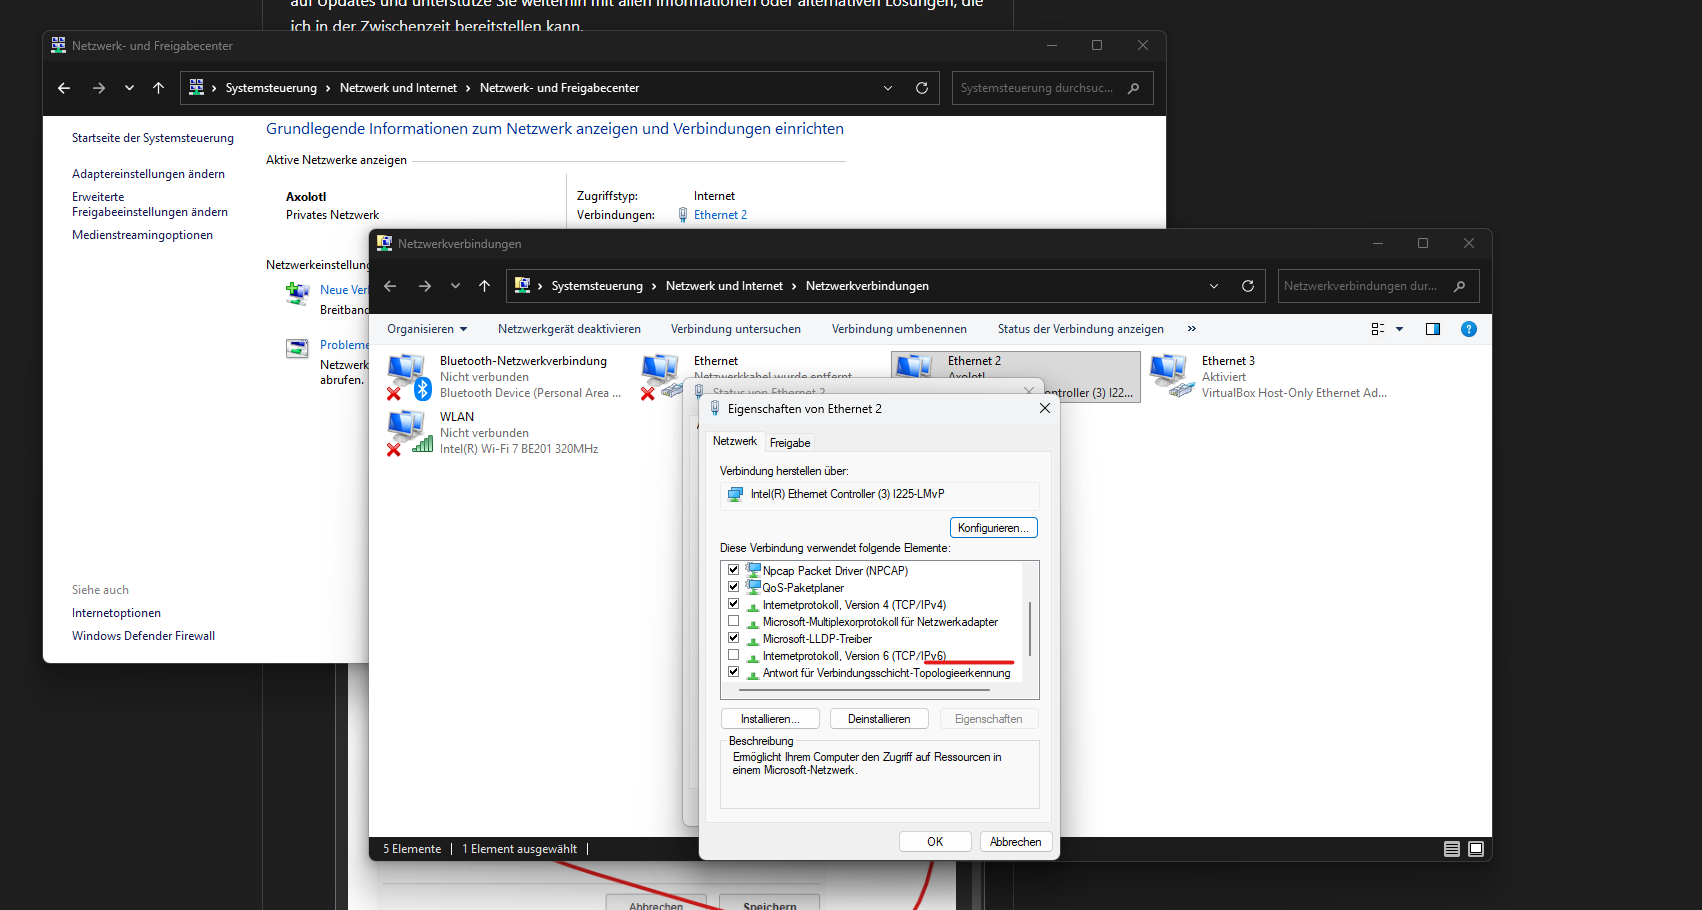The image size is (1702, 910).
Task: Open view options dropdown arrow
Action: [x=1399, y=329]
